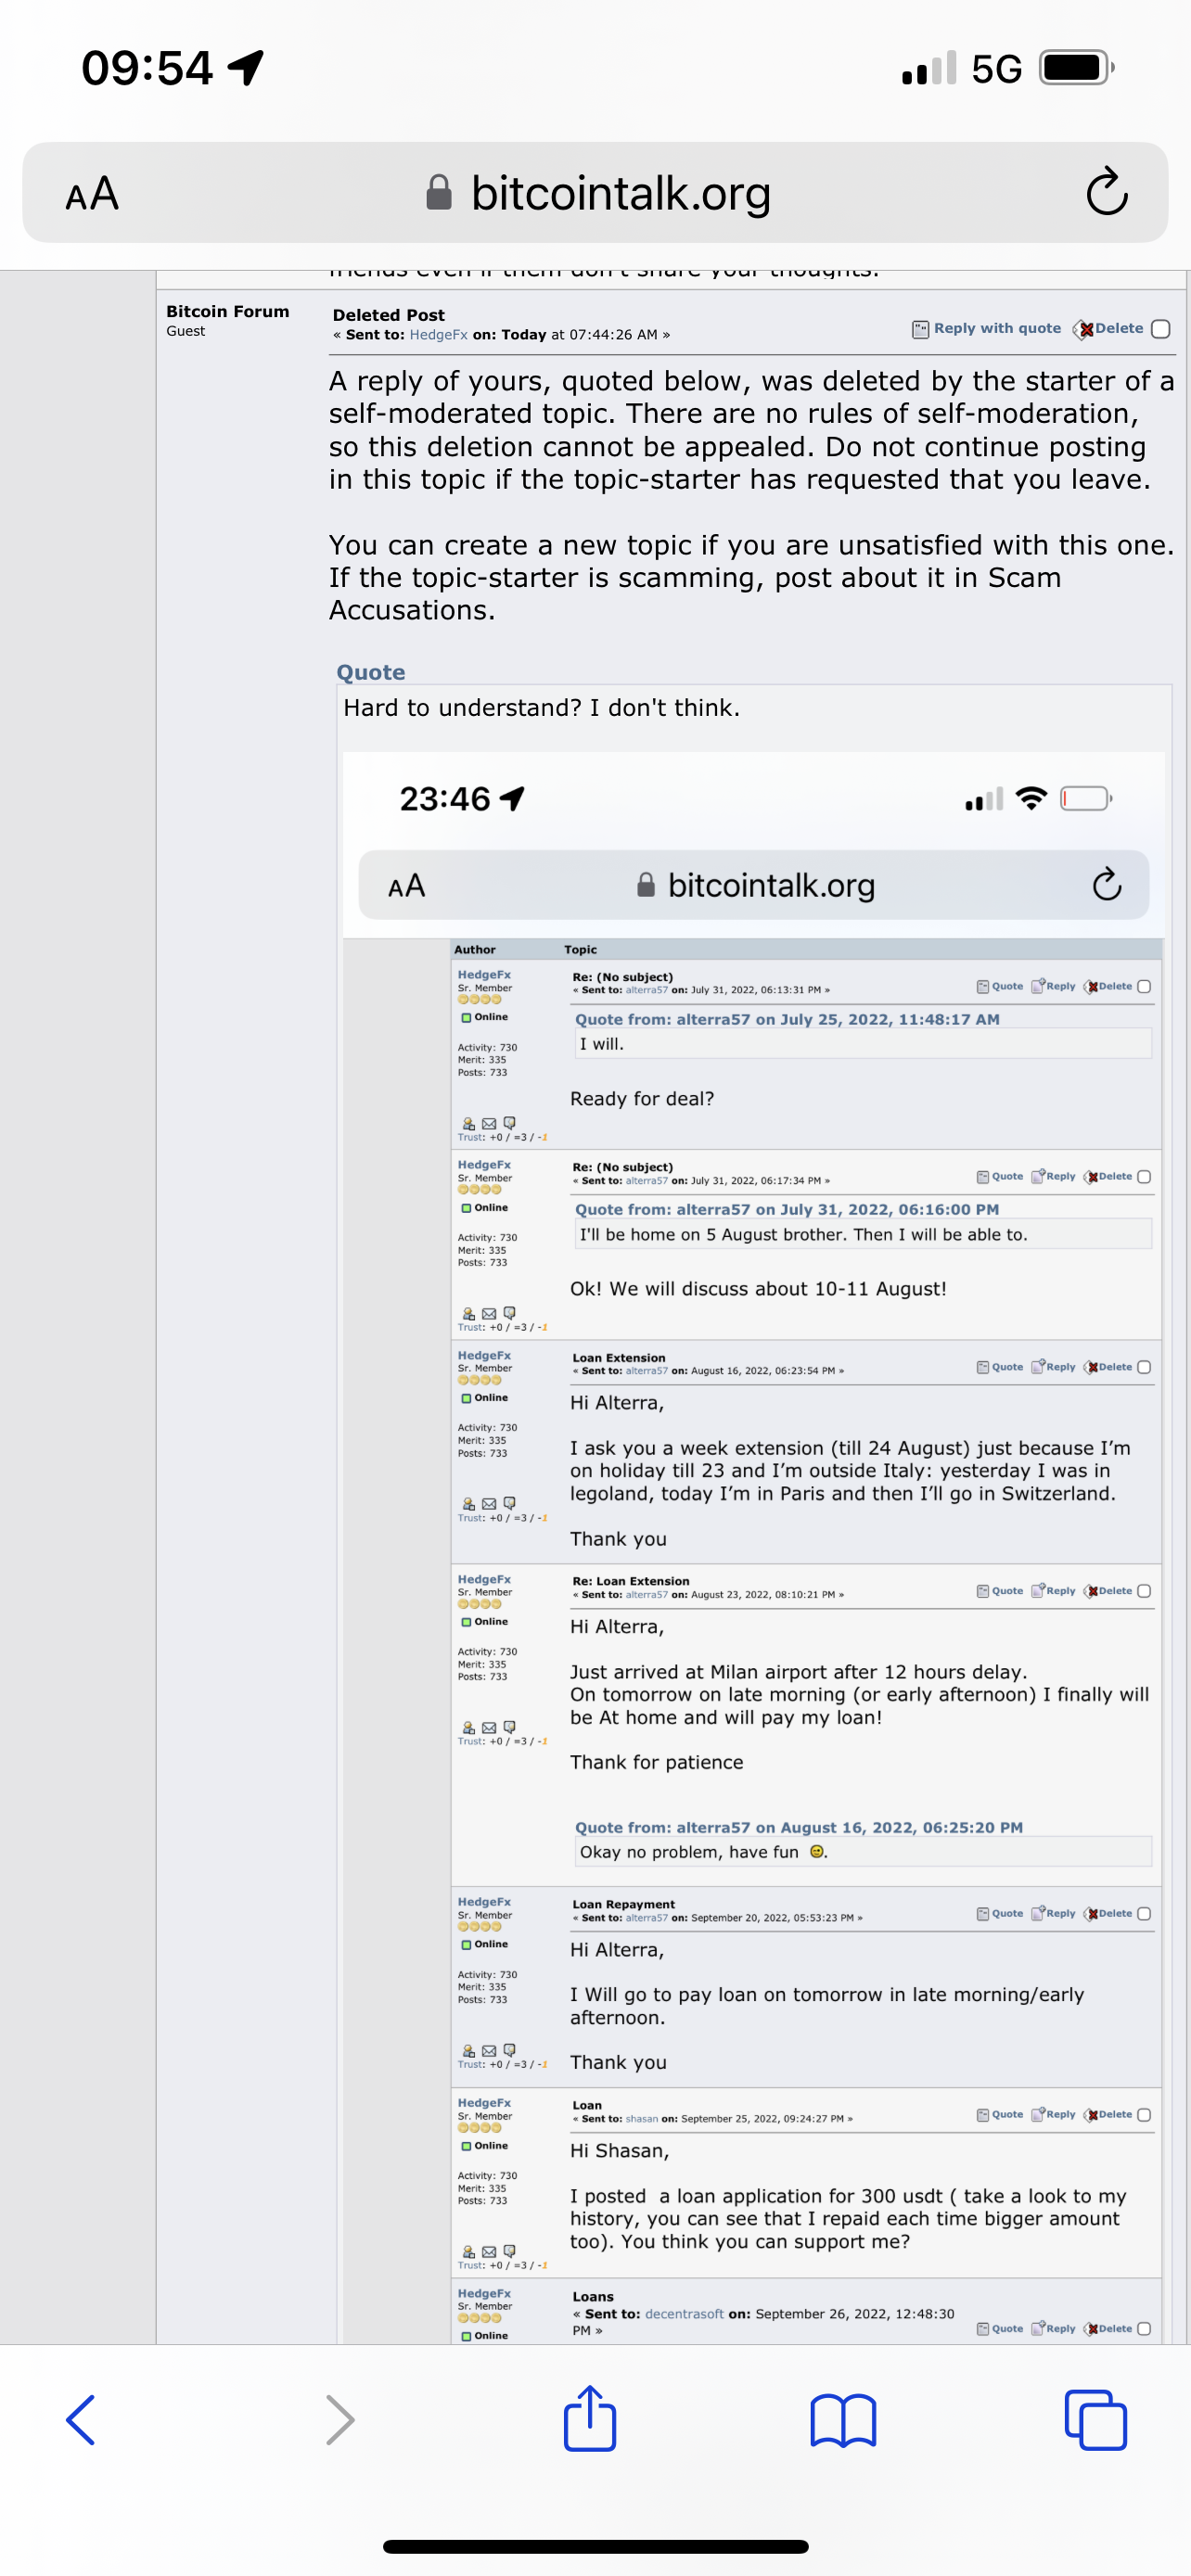The image size is (1191, 2576).
Task: Tap the 09:54 clock in status bar
Action: 147,68
